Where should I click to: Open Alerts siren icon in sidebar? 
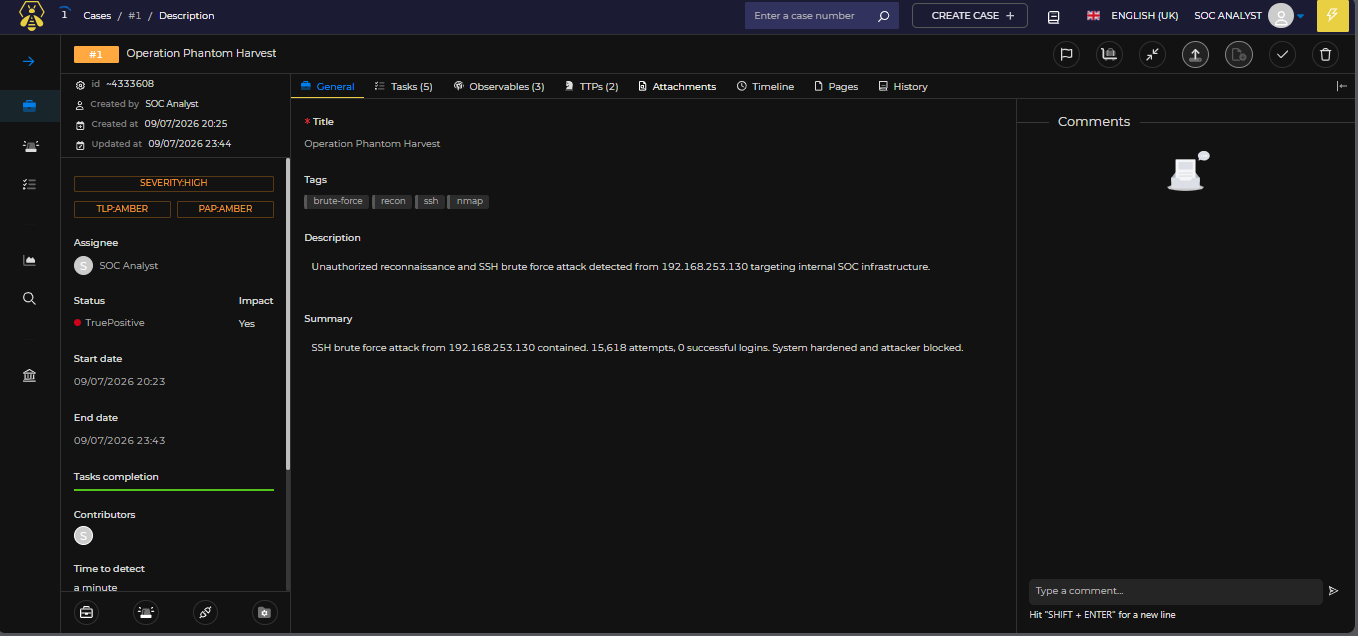coord(30,146)
